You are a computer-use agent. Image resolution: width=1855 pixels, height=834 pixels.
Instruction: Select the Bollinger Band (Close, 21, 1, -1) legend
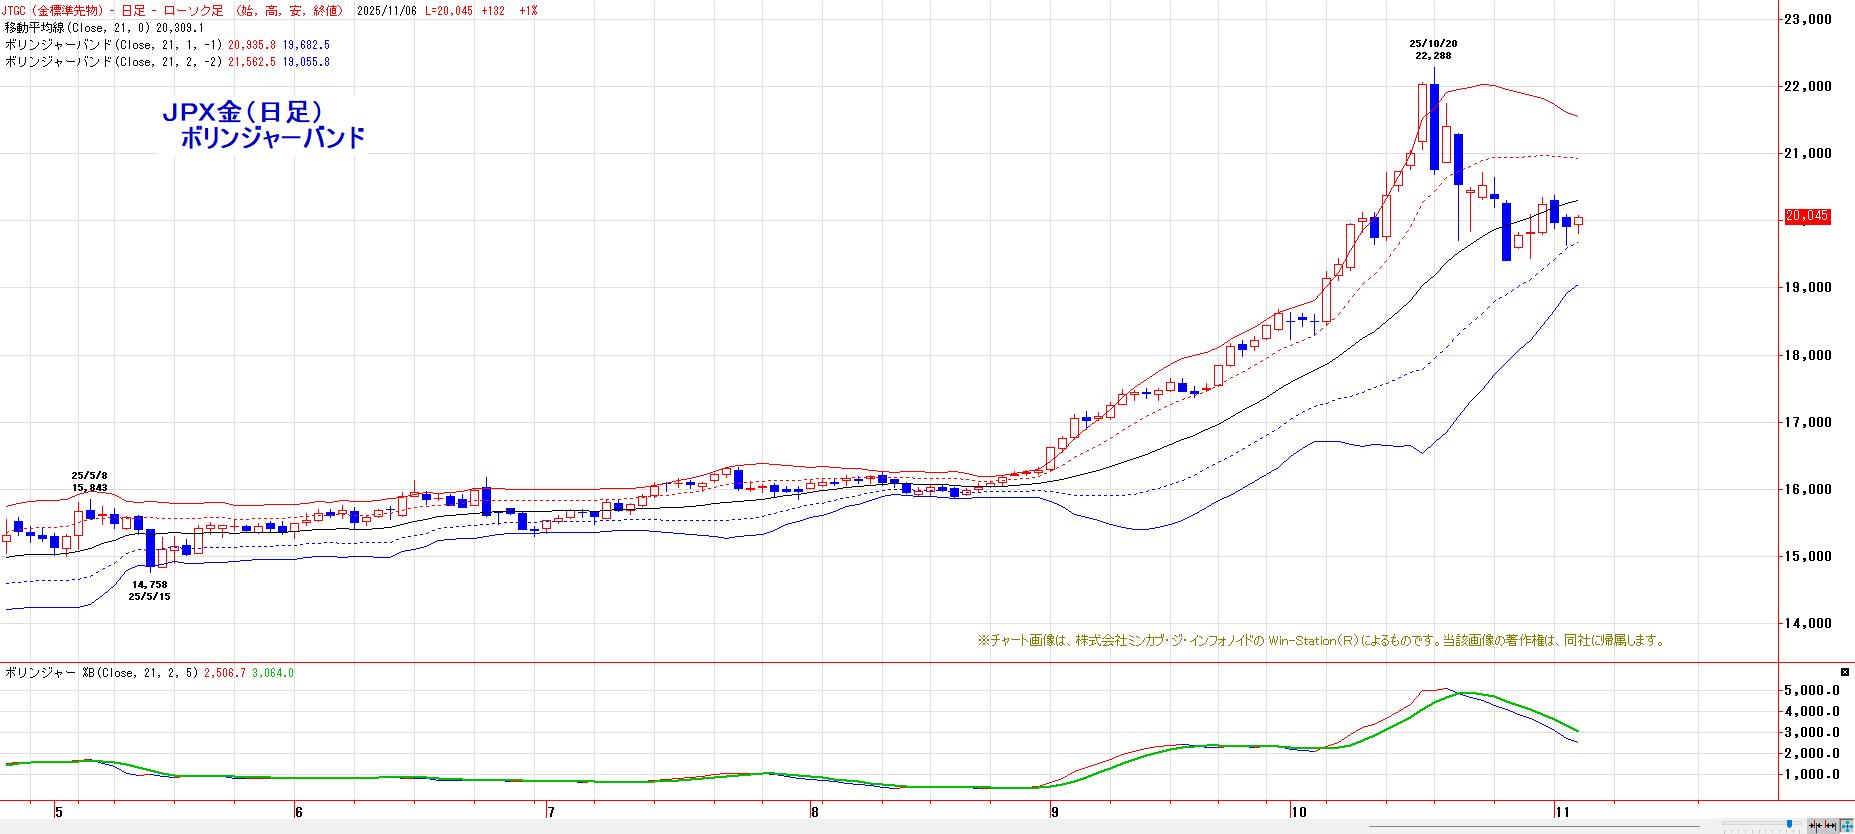click(x=167, y=45)
